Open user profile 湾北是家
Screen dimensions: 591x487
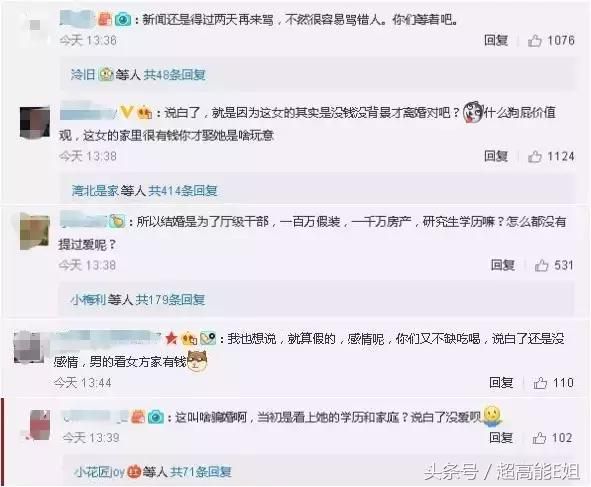click(95, 191)
